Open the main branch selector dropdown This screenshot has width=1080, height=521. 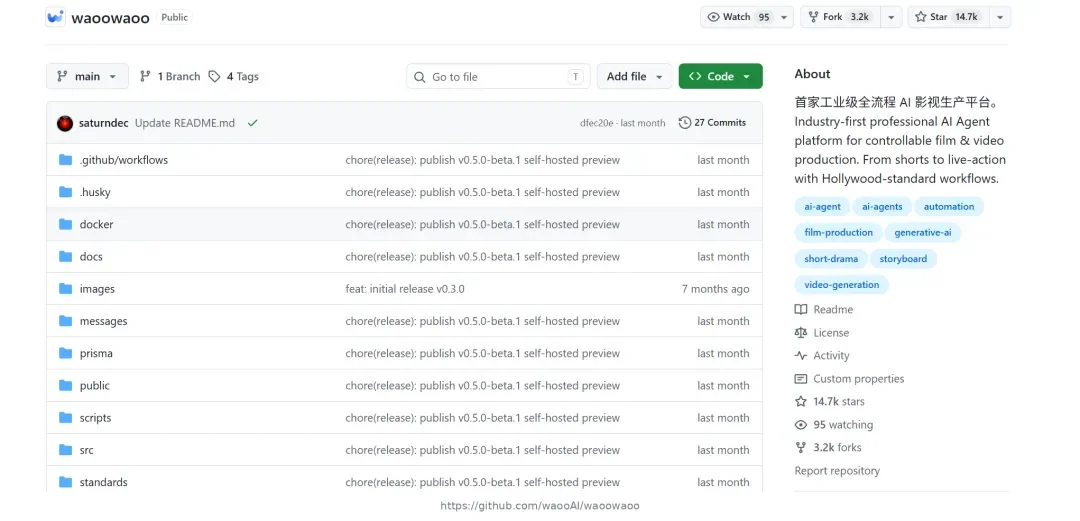pyautogui.click(x=87, y=76)
